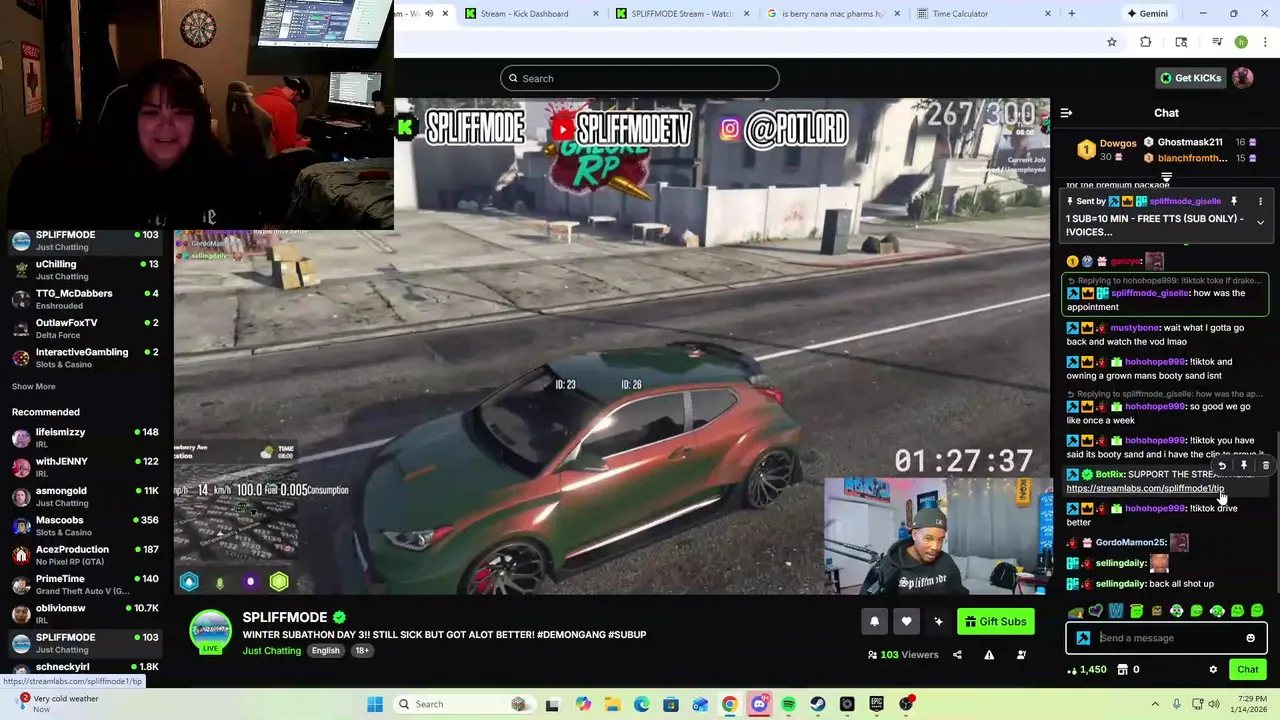Launch Epic Games from the taskbar
Screen dimensions: 1280x720
(x=876, y=704)
